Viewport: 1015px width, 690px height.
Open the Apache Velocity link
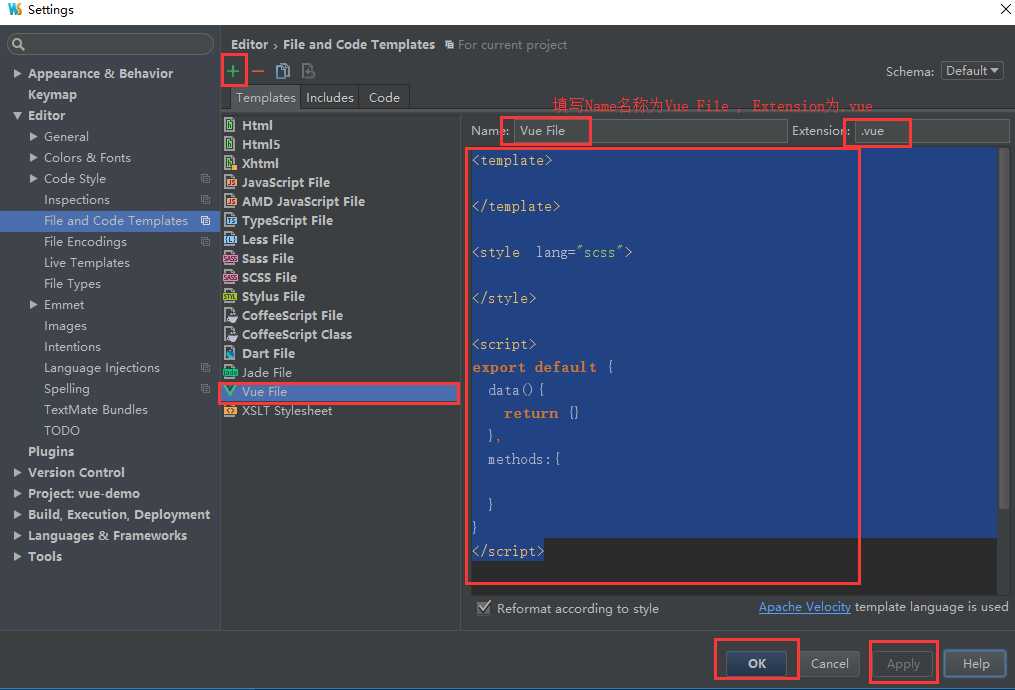[x=805, y=607]
